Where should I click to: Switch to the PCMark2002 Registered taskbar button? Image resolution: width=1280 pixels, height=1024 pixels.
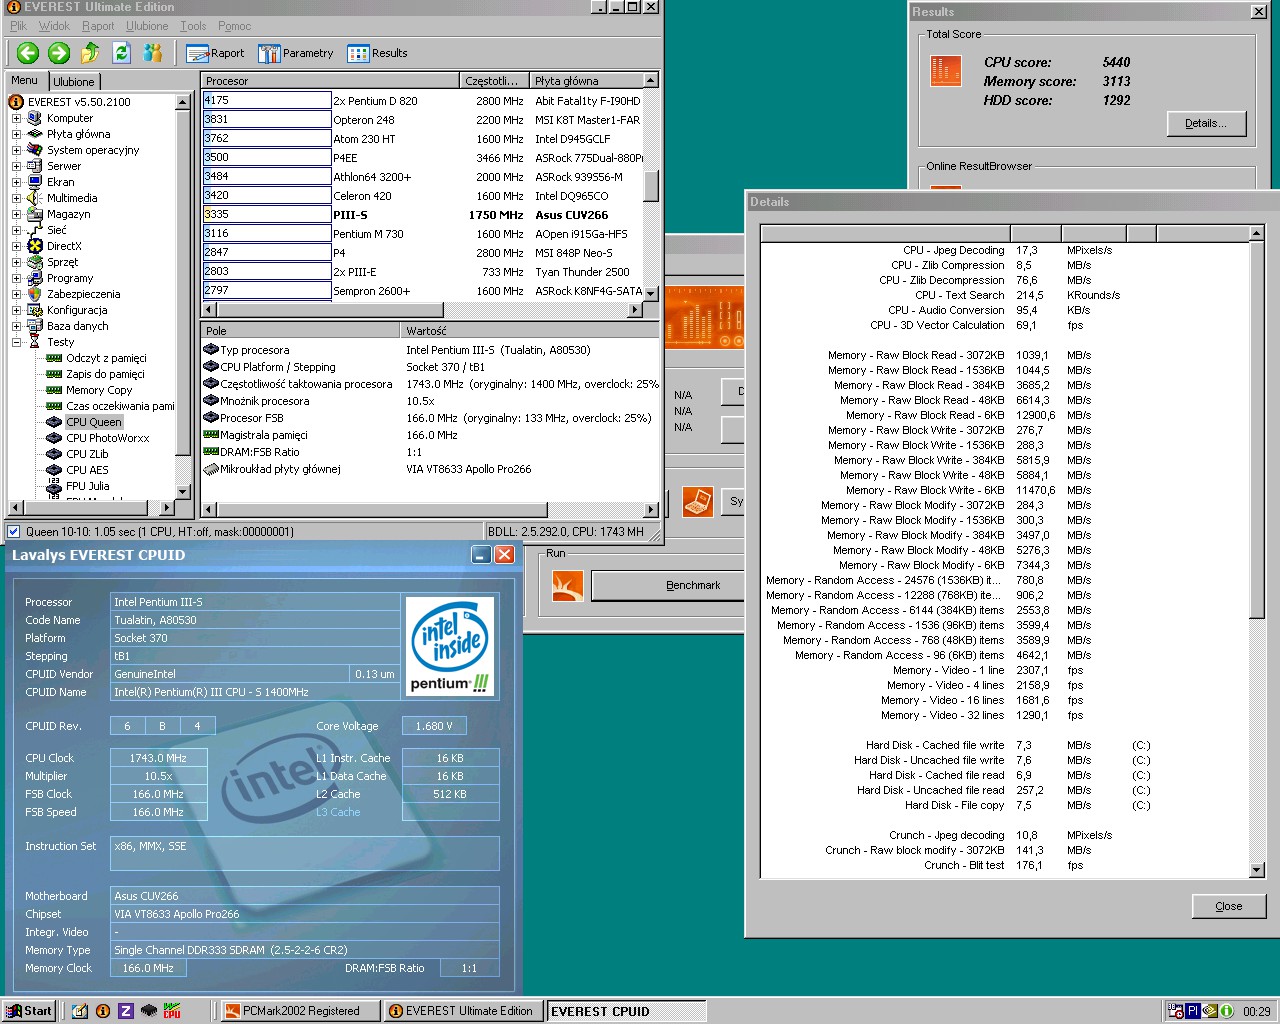[x=300, y=1011]
